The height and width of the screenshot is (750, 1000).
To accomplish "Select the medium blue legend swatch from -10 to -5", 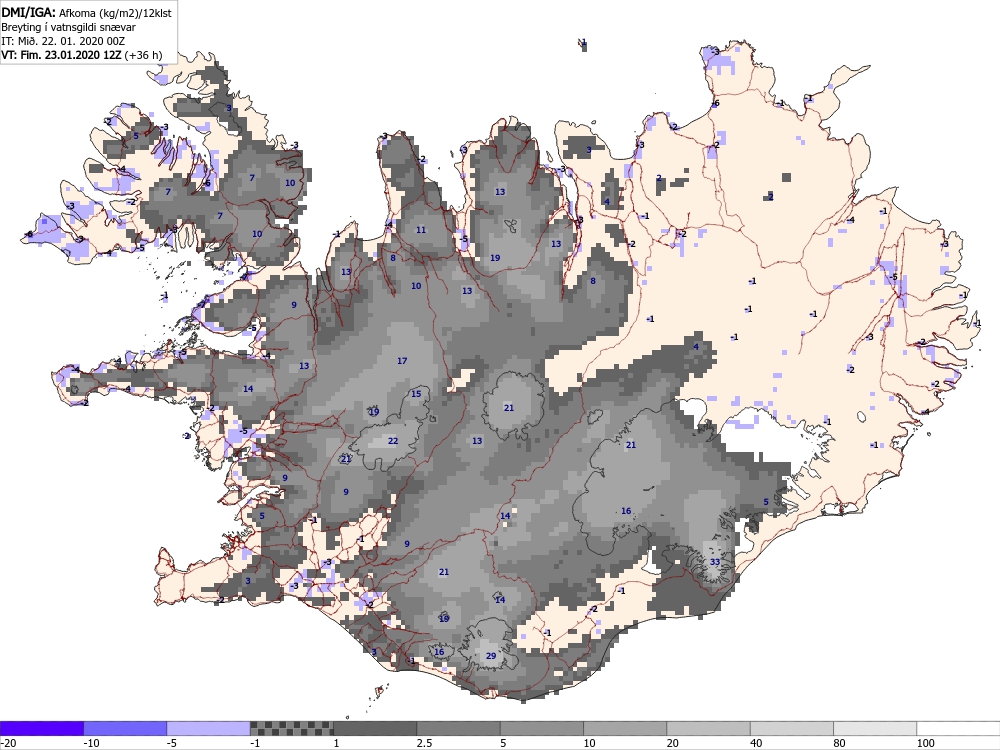I will [125, 728].
